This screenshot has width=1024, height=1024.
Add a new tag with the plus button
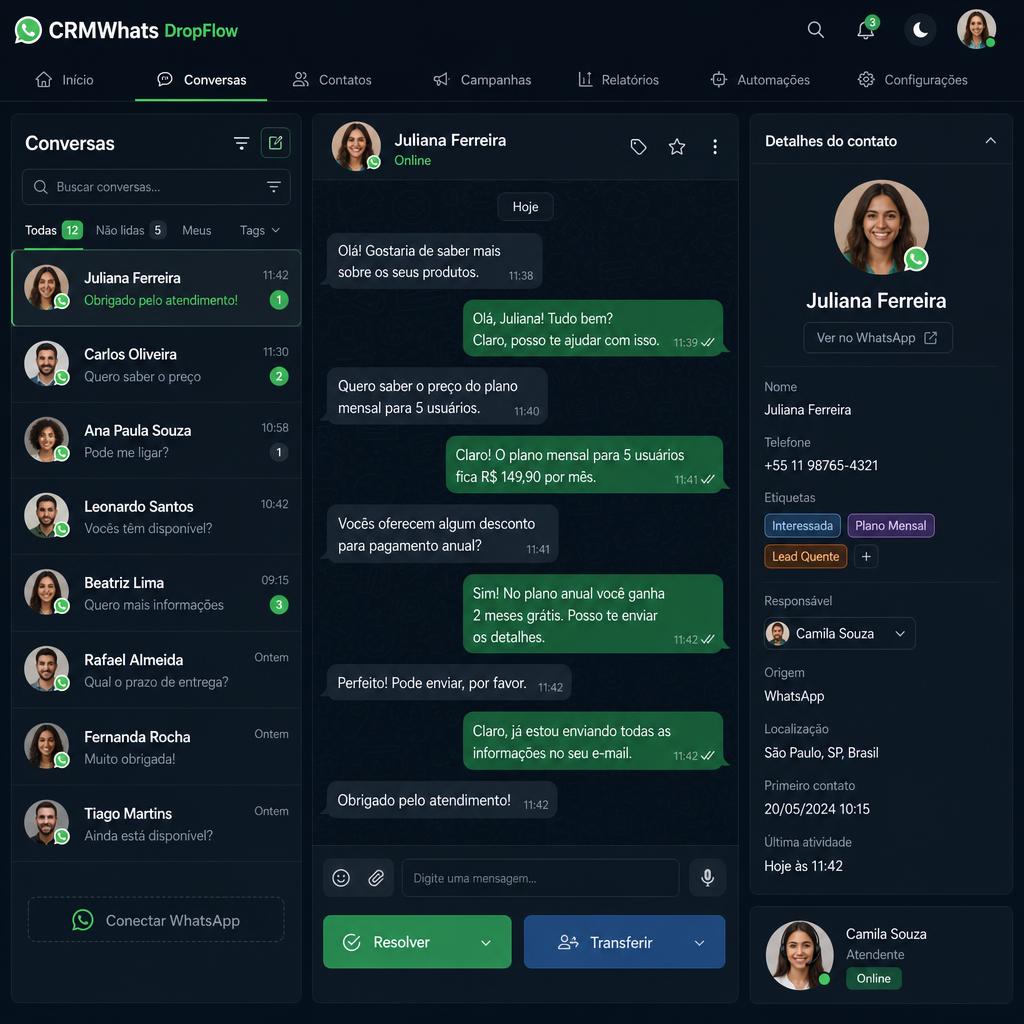[866, 556]
